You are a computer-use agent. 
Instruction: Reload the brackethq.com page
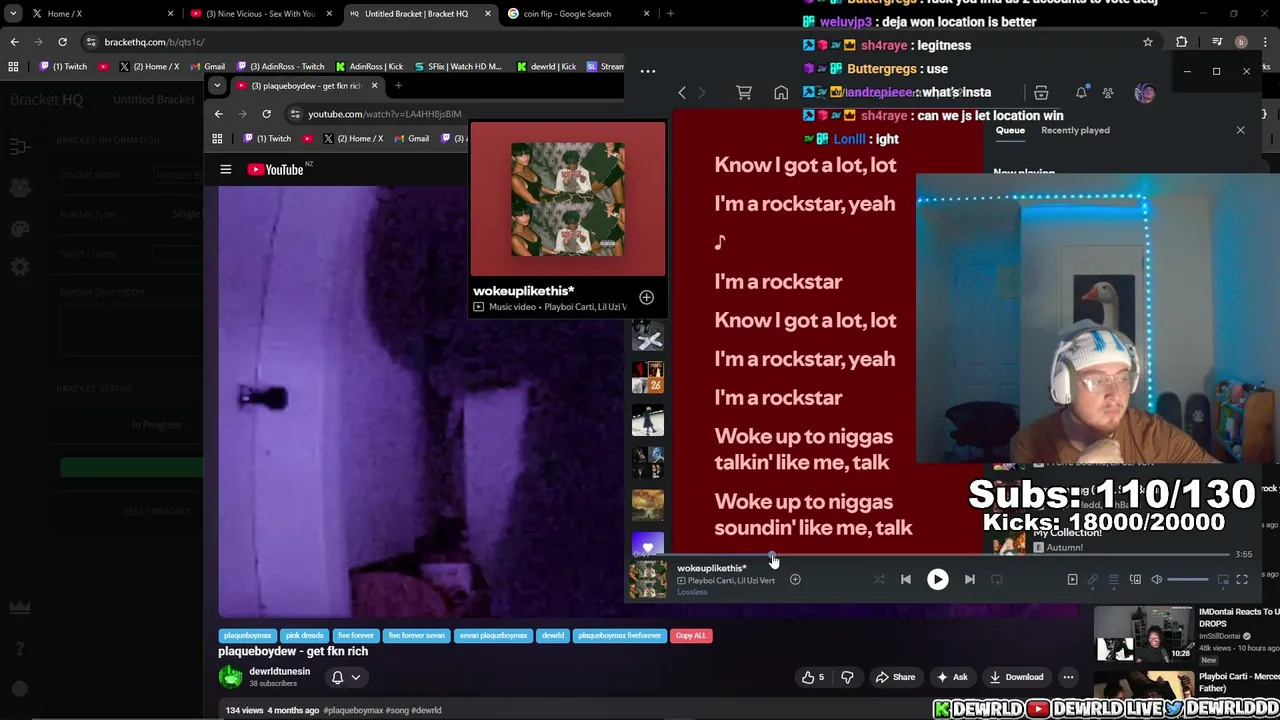62,42
